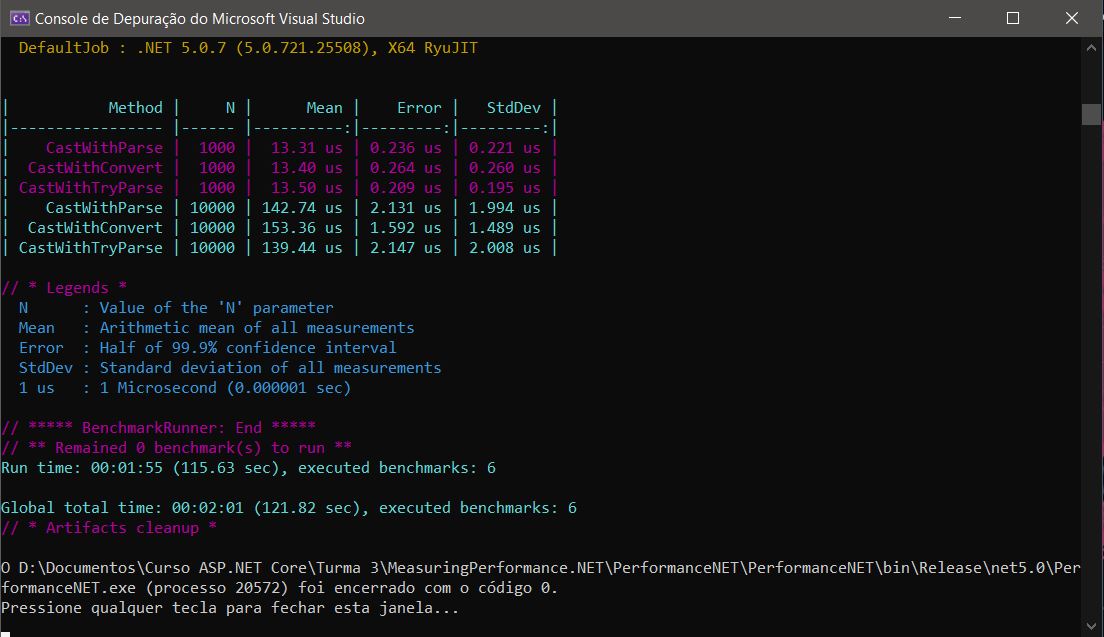Screen dimensions: 1104x637
Task: Click the error value '0.264 us'
Action: (x=406, y=168)
